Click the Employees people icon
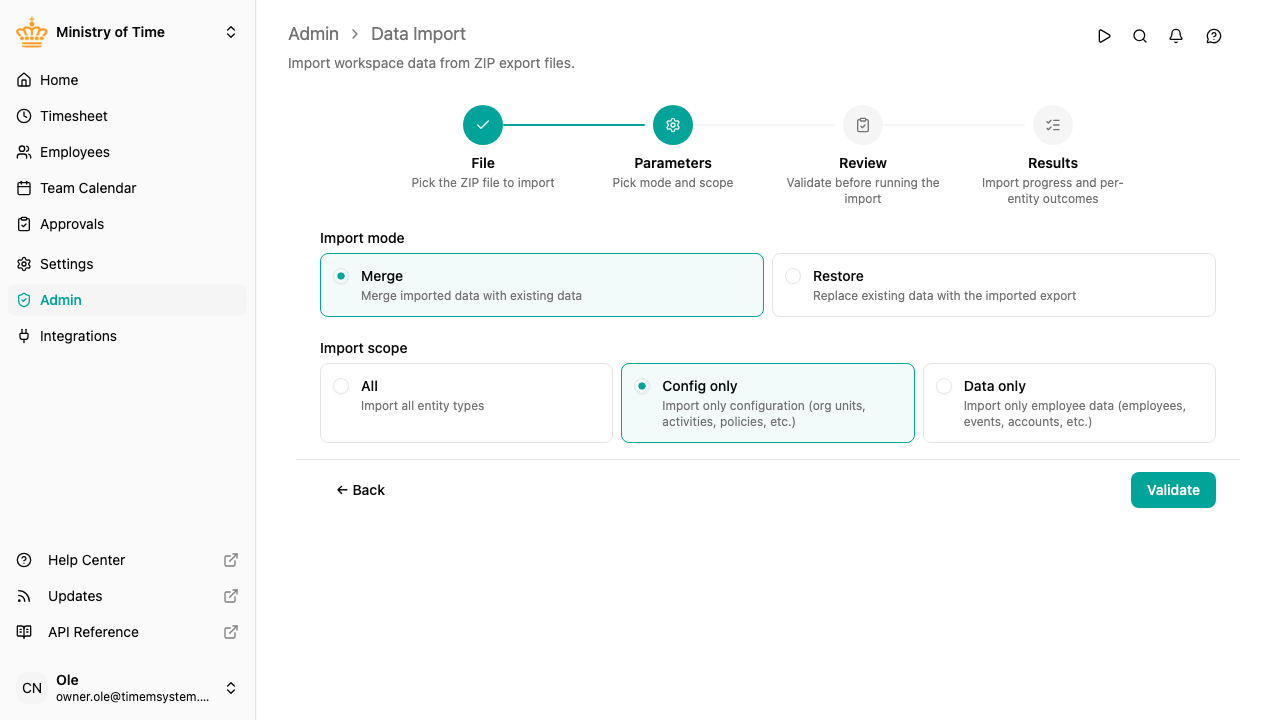The image size is (1280, 720). [x=24, y=152]
